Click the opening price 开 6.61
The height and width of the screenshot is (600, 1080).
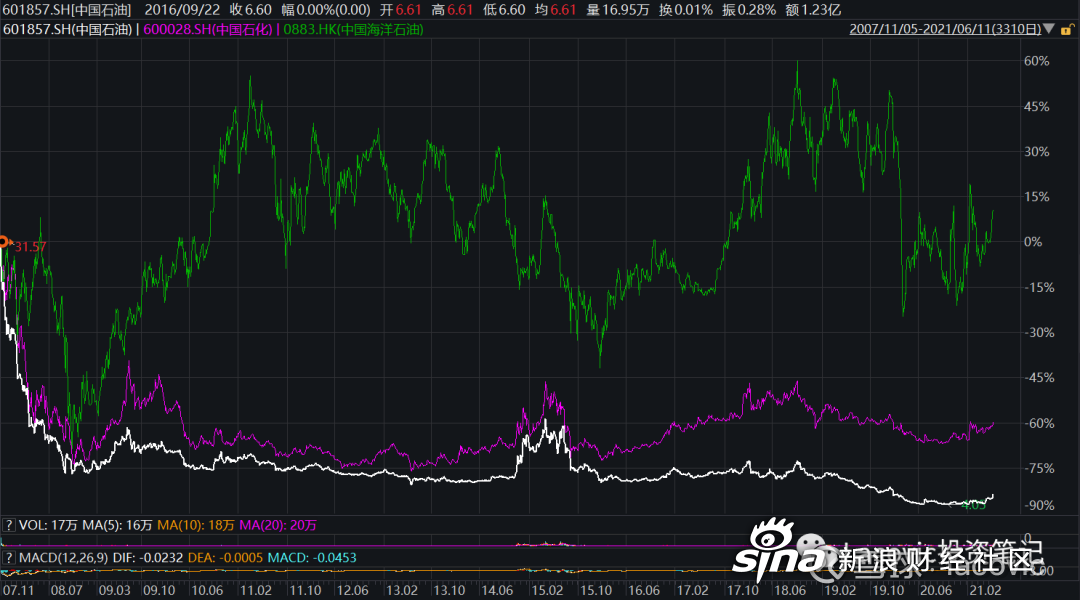click(400, 10)
